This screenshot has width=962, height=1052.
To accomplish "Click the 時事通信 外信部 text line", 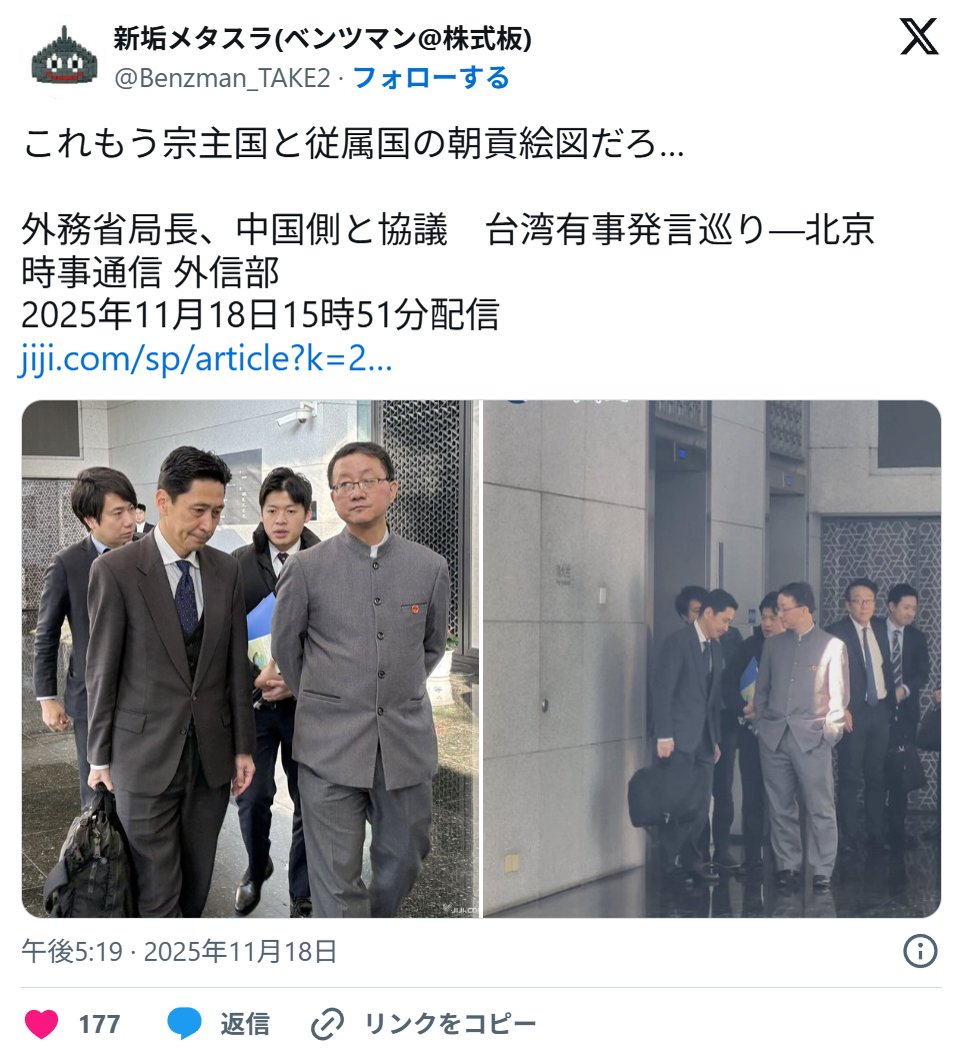I will [x=150, y=272].
